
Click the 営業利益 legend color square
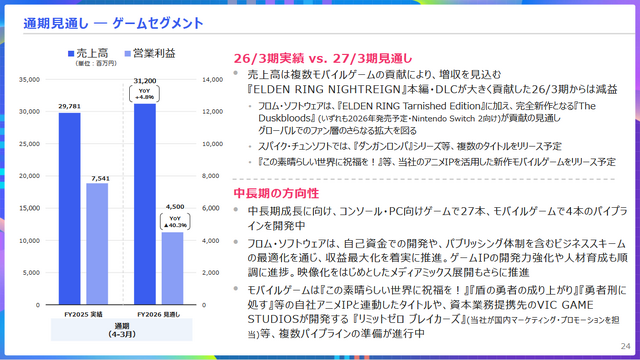[128, 53]
